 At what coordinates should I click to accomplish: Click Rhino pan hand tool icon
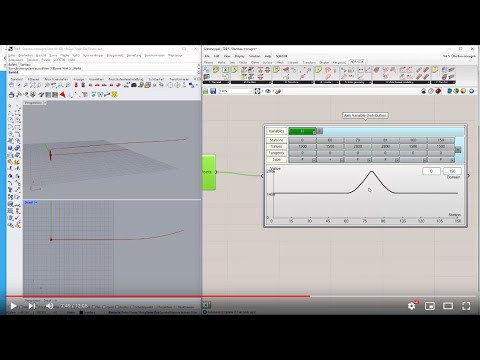12,85
